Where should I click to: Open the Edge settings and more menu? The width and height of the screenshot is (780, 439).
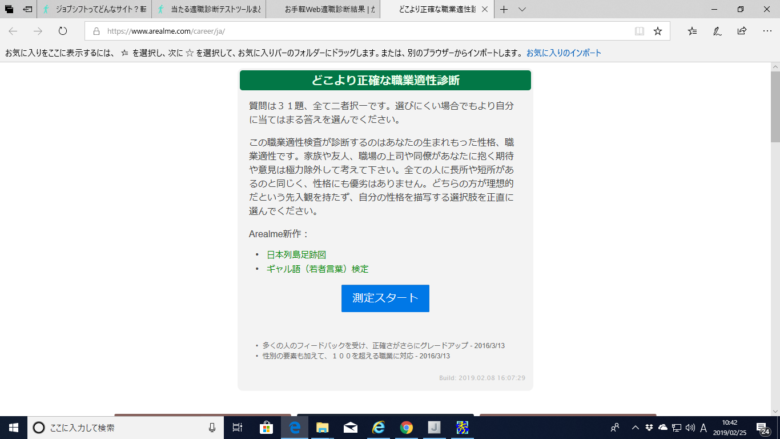767,31
